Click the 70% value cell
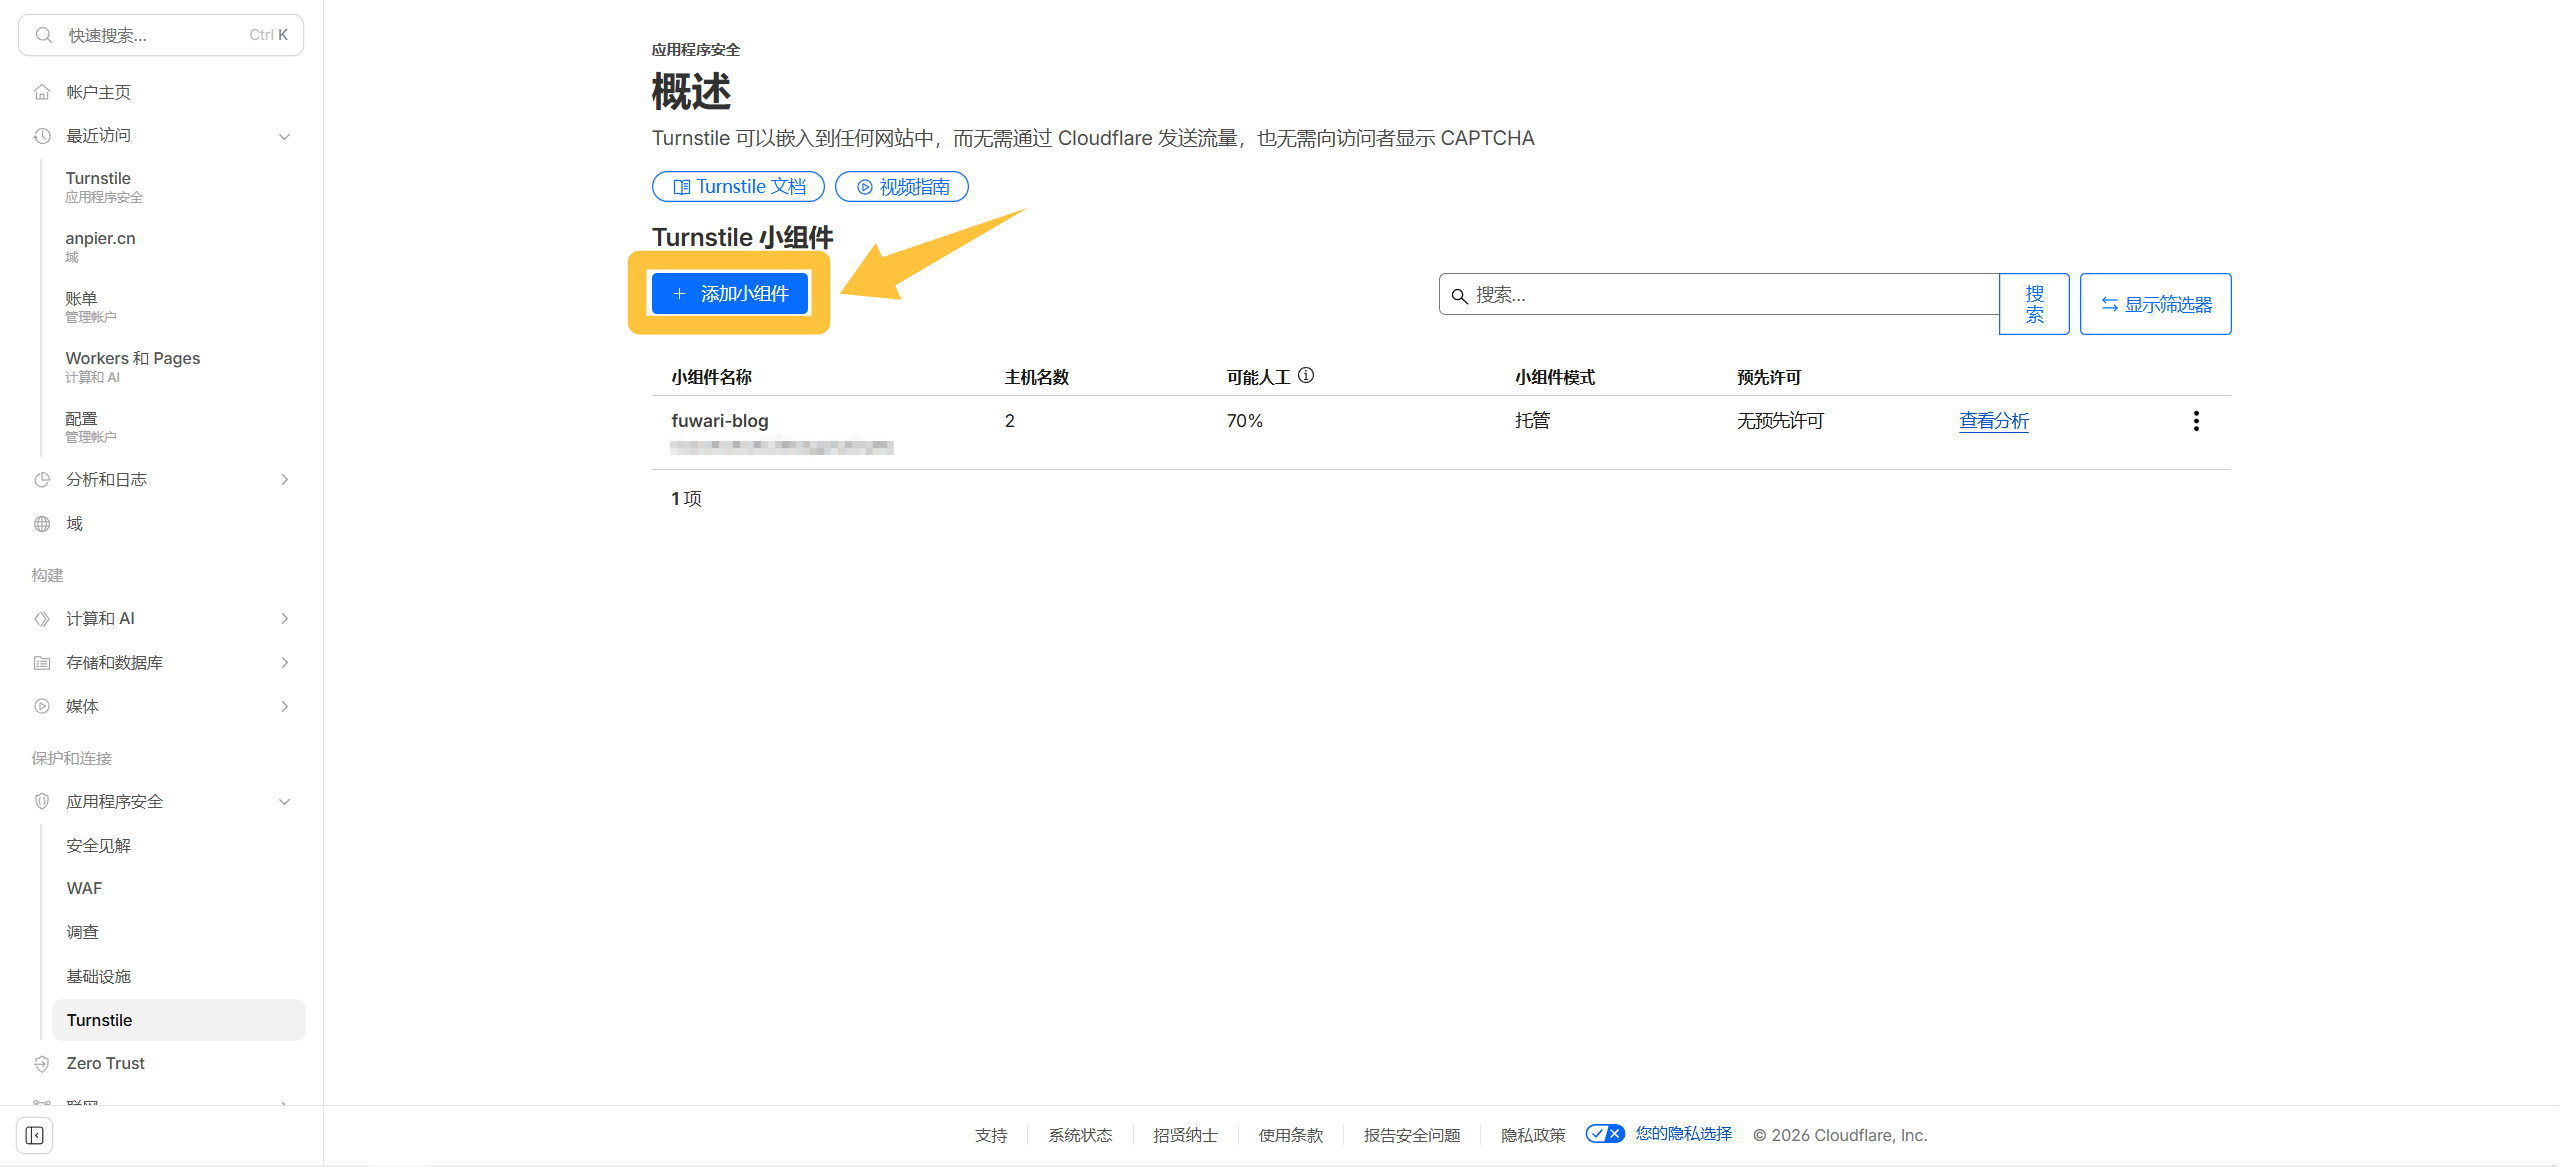Screen dimensions: 2560x1167 (x=1245, y=421)
